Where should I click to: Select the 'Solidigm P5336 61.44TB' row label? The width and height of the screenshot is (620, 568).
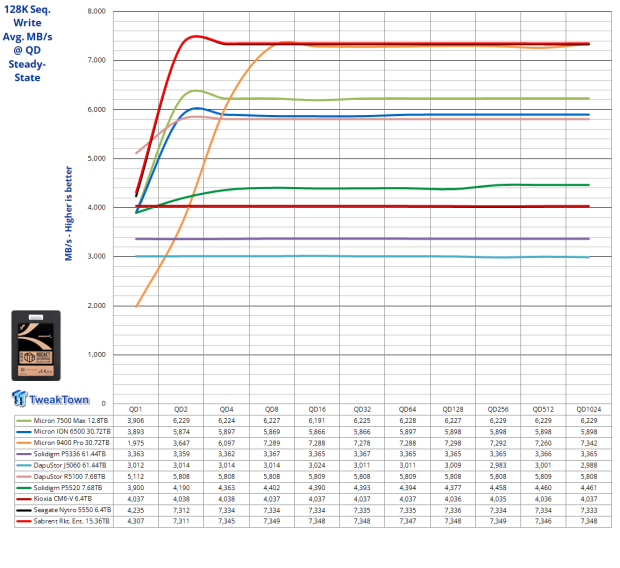point(70,454)
